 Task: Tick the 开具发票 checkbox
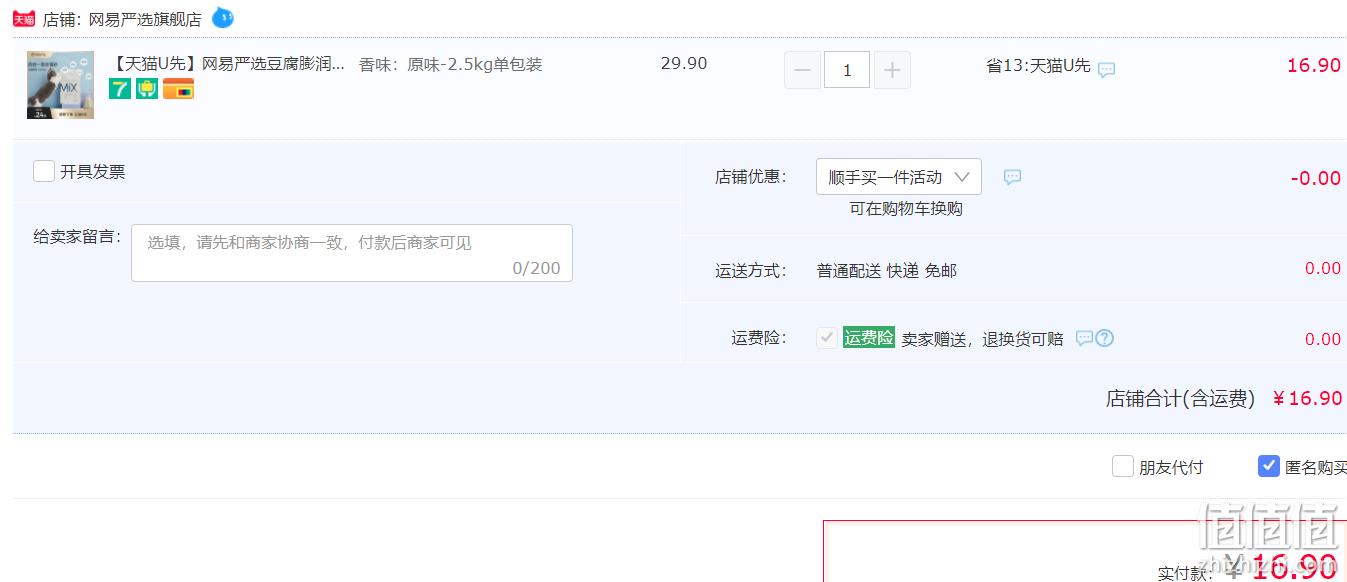44,171
